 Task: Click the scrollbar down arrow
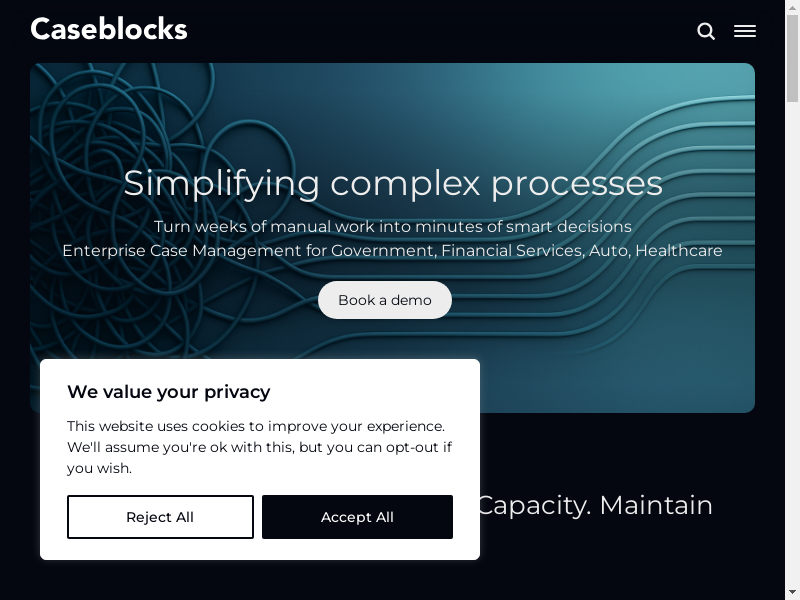792,592
